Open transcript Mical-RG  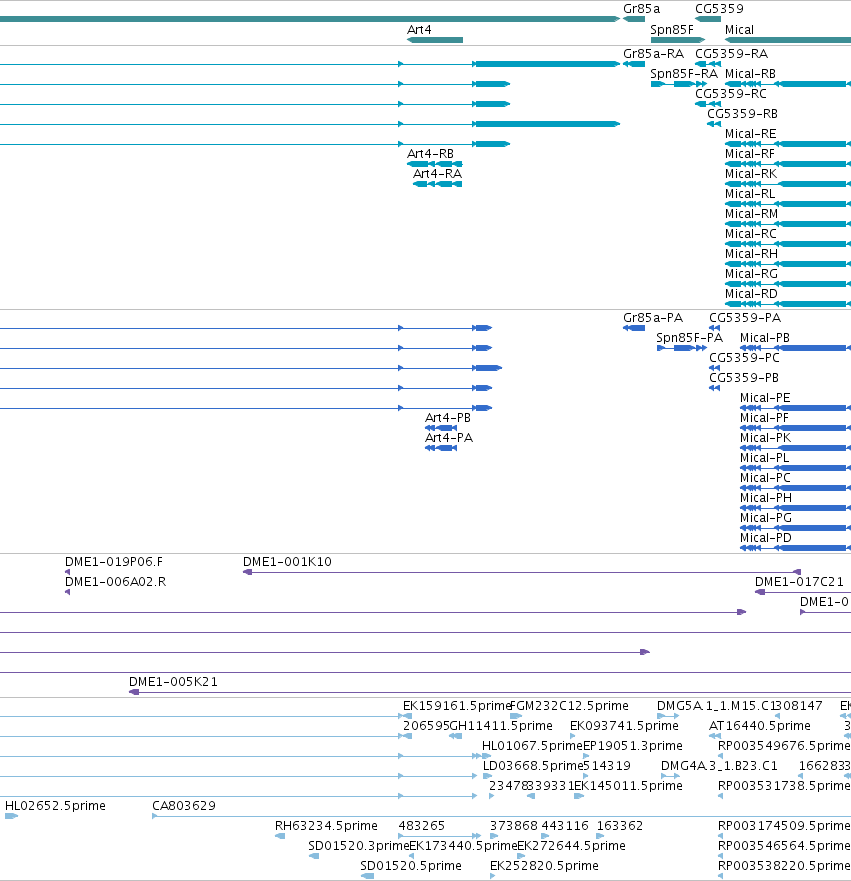(x=788, y=284)
